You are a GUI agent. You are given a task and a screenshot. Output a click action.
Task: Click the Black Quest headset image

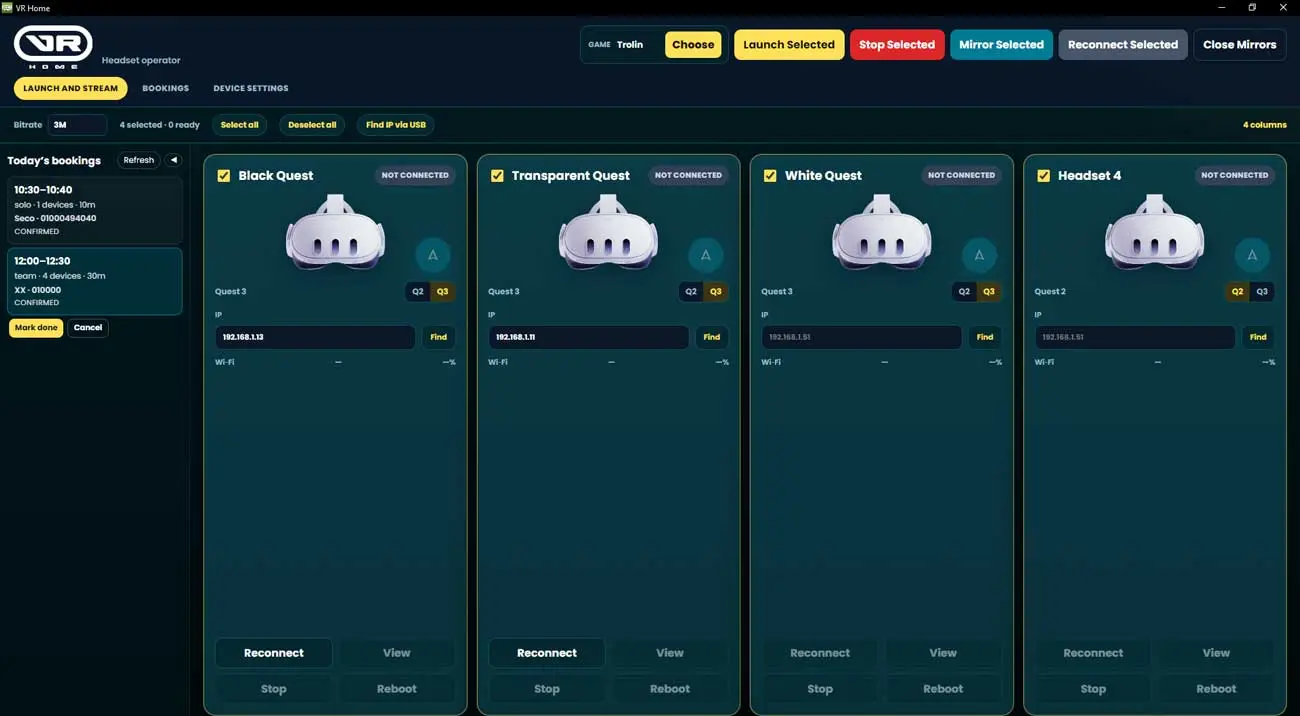(335, 231)
